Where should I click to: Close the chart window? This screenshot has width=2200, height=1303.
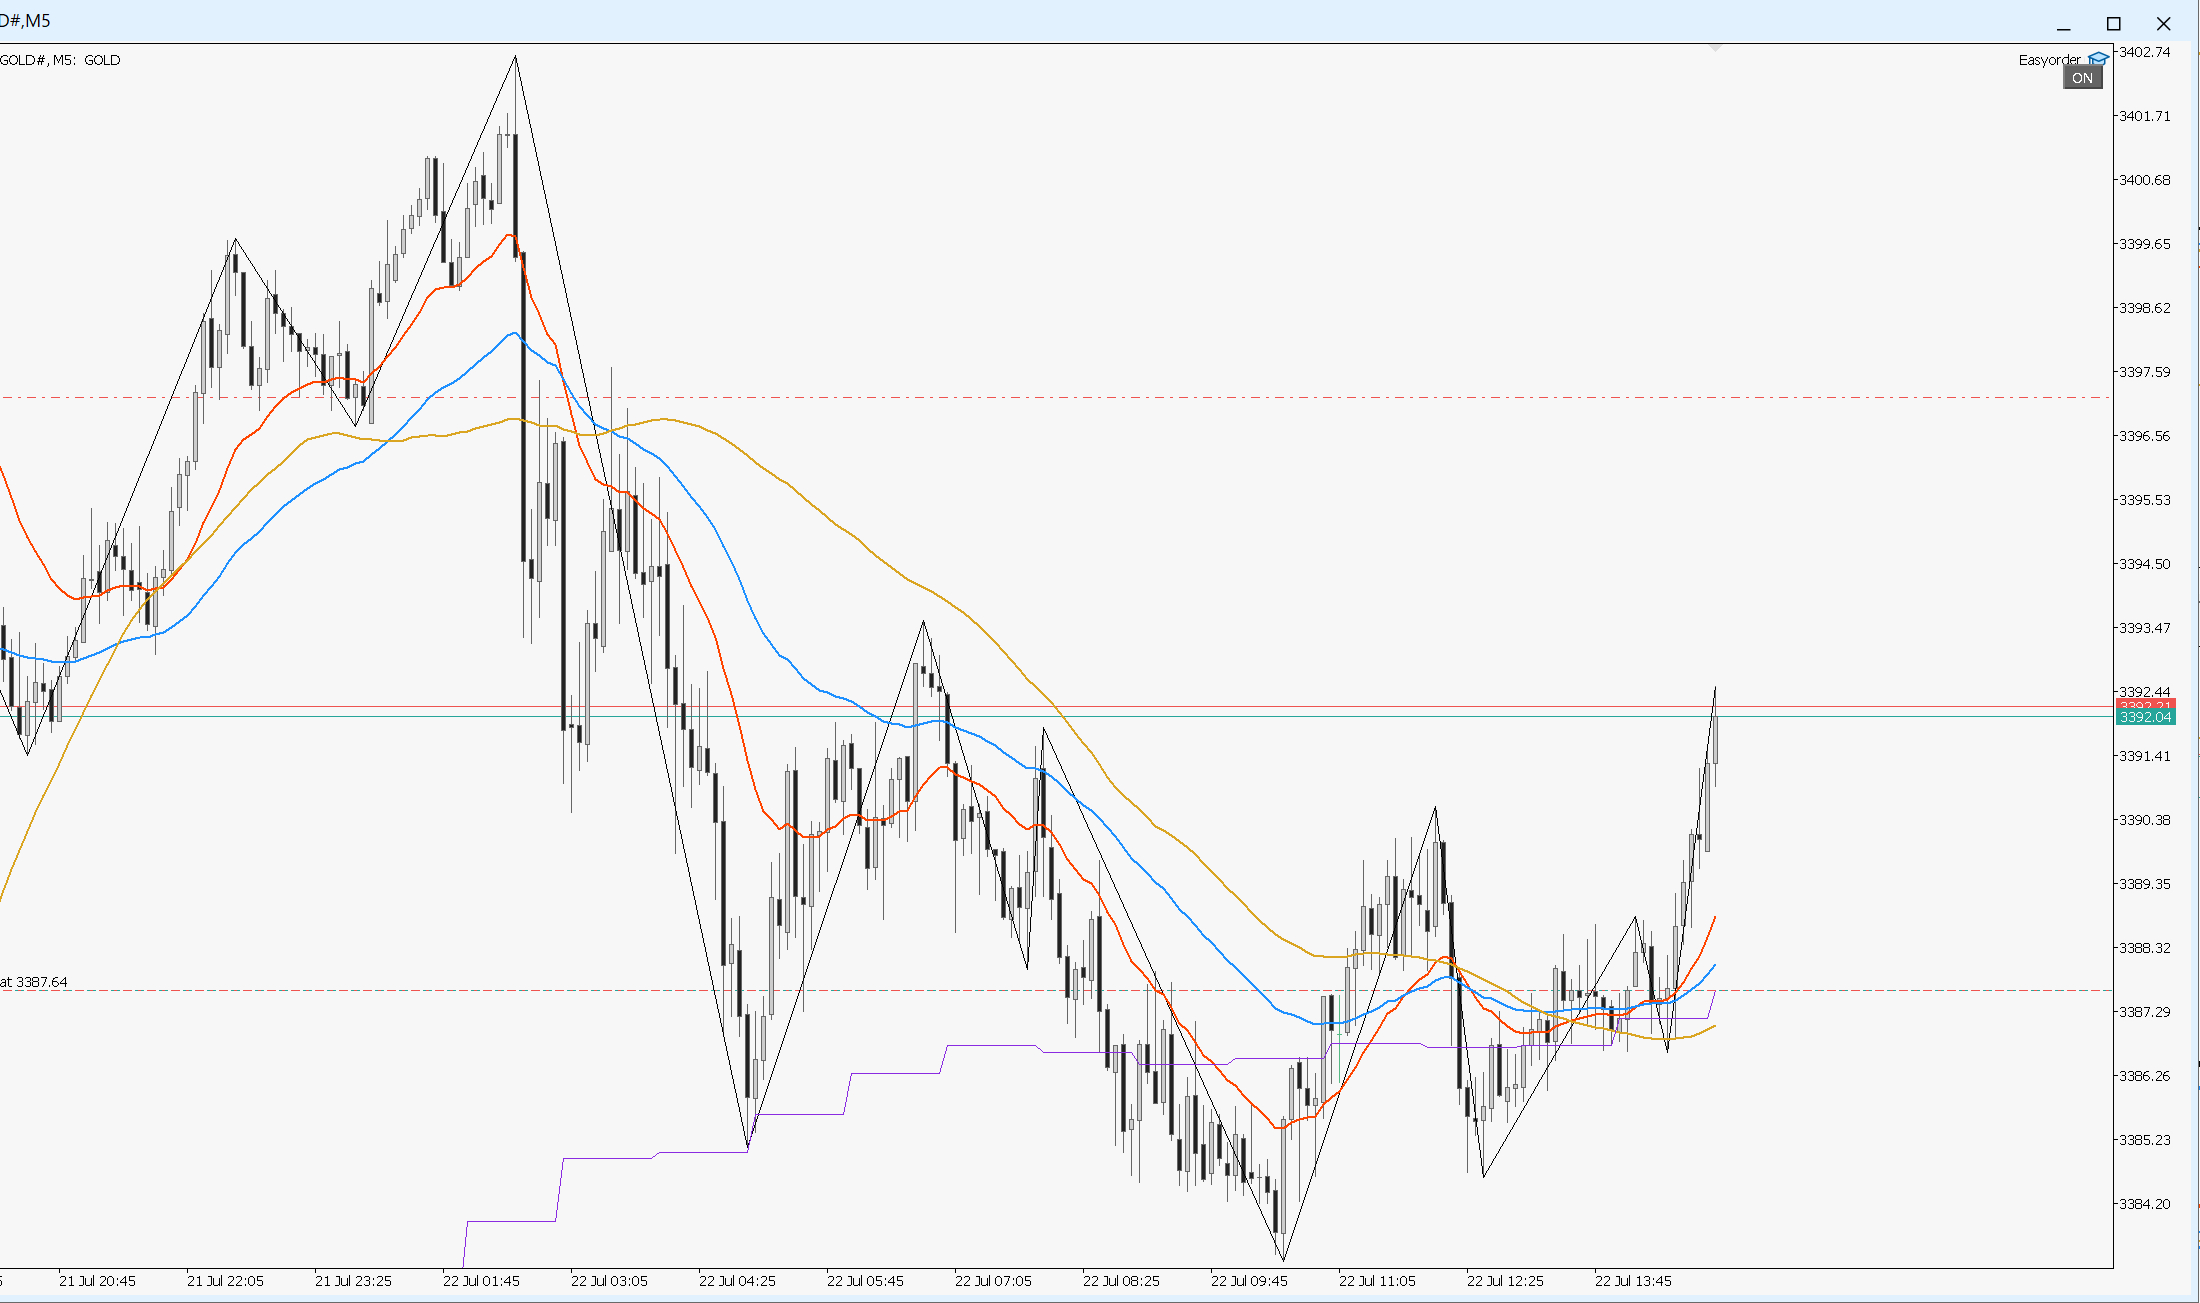(x=2163, y=23)
